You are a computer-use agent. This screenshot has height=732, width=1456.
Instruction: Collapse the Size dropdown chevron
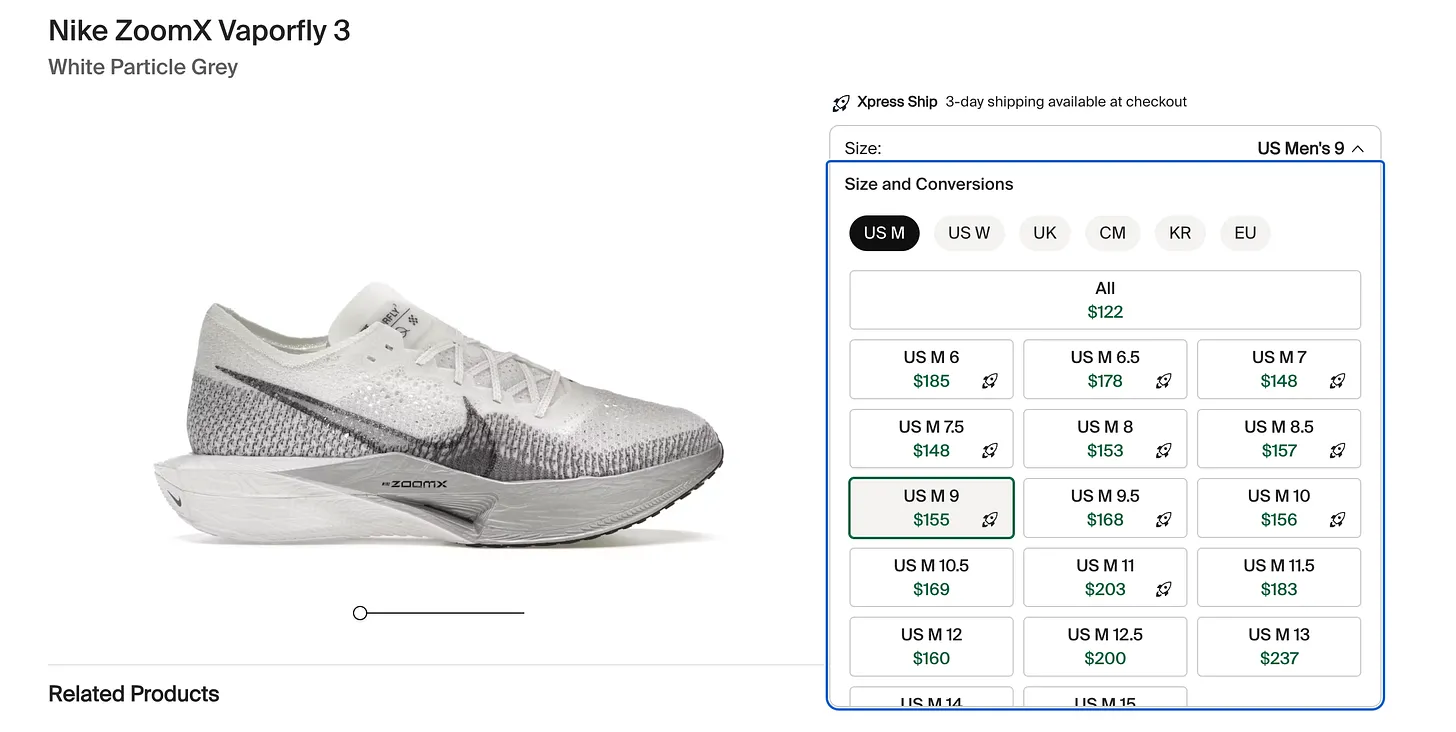(x=1358, y=149)
